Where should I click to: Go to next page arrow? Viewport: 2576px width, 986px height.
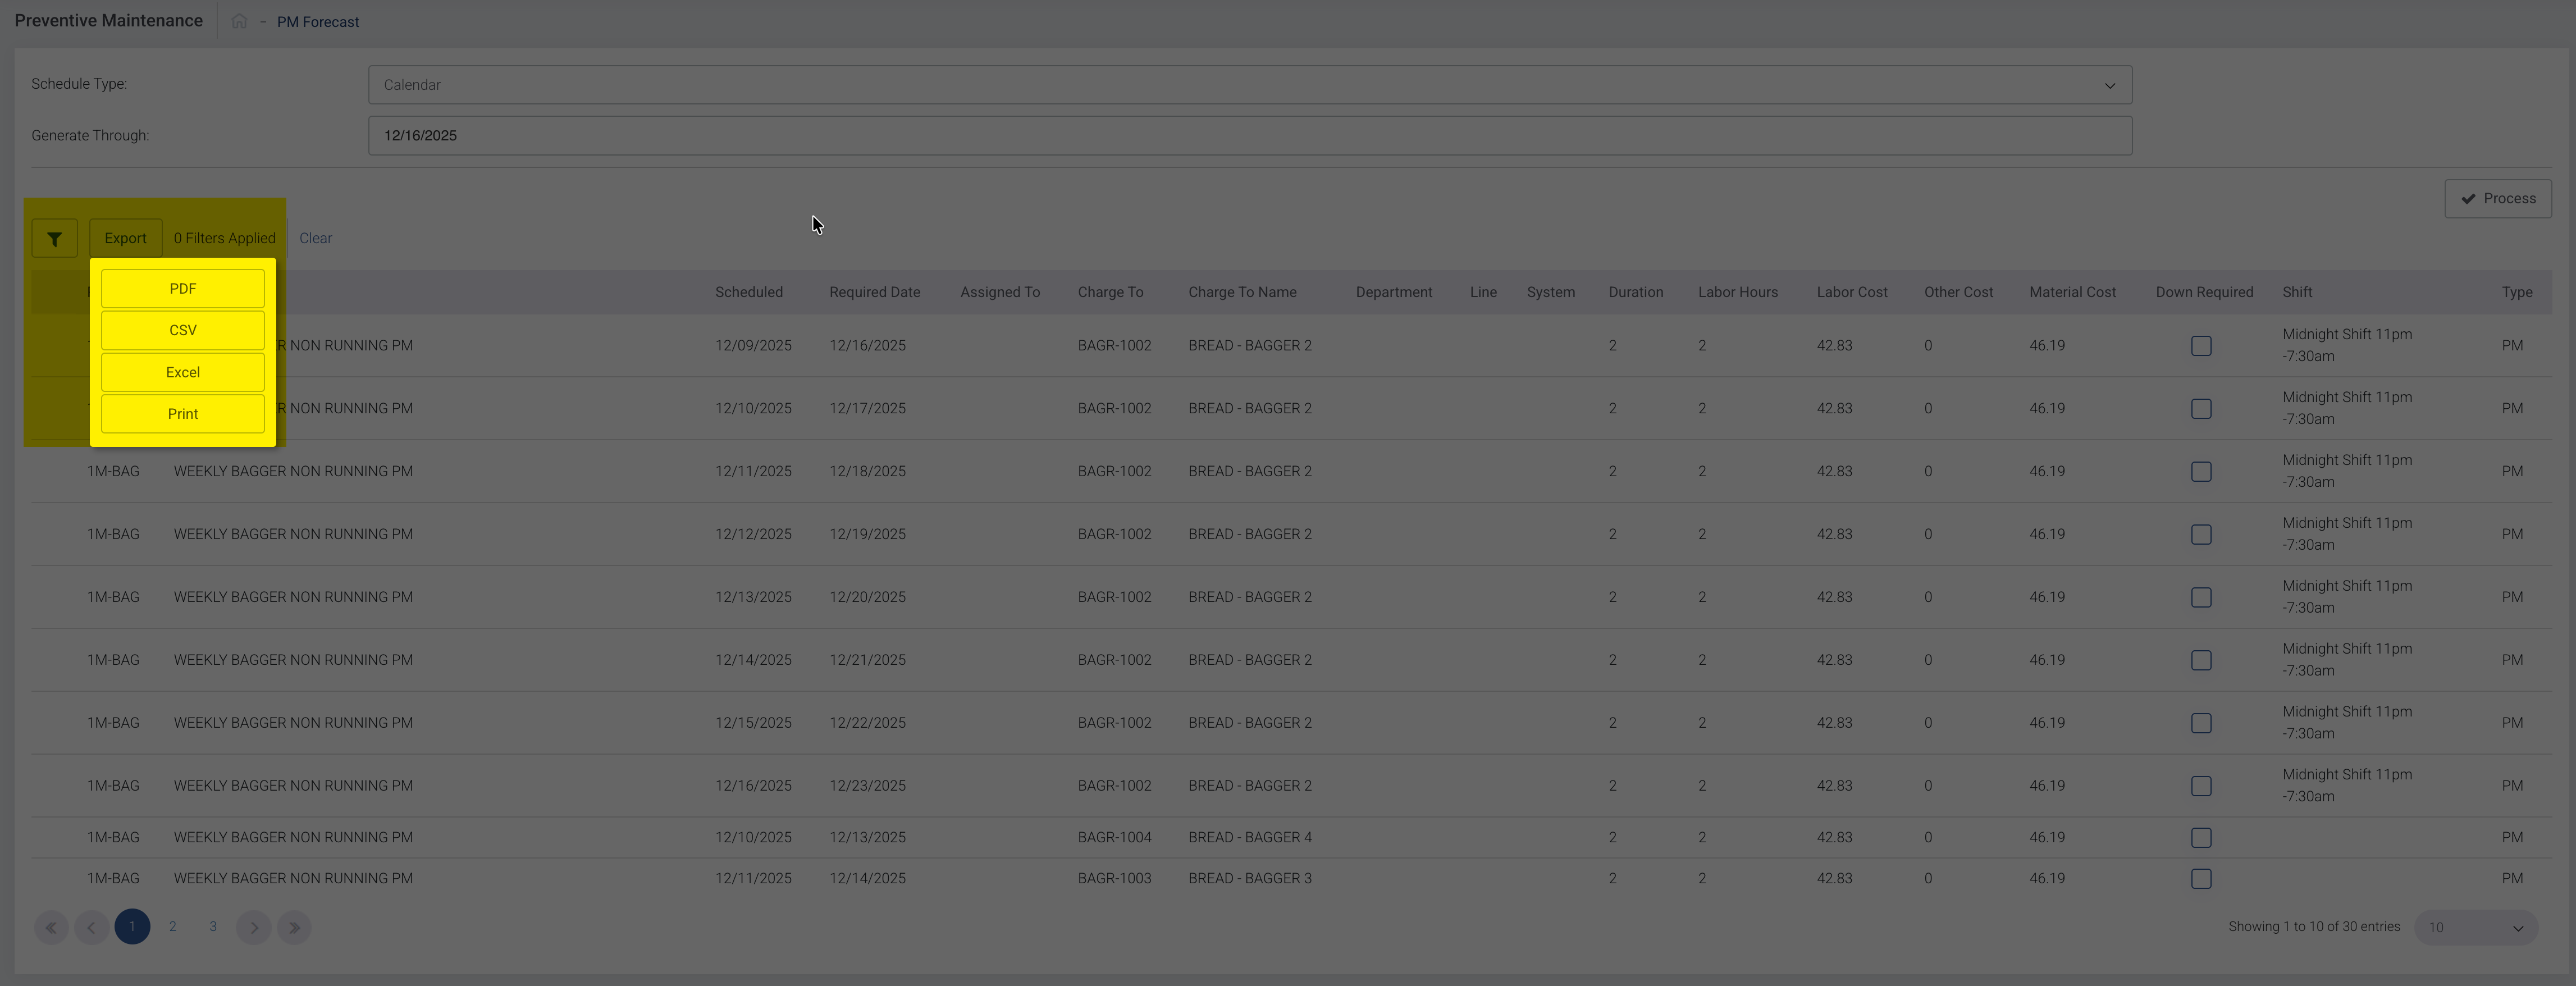(x=254, y=927)
